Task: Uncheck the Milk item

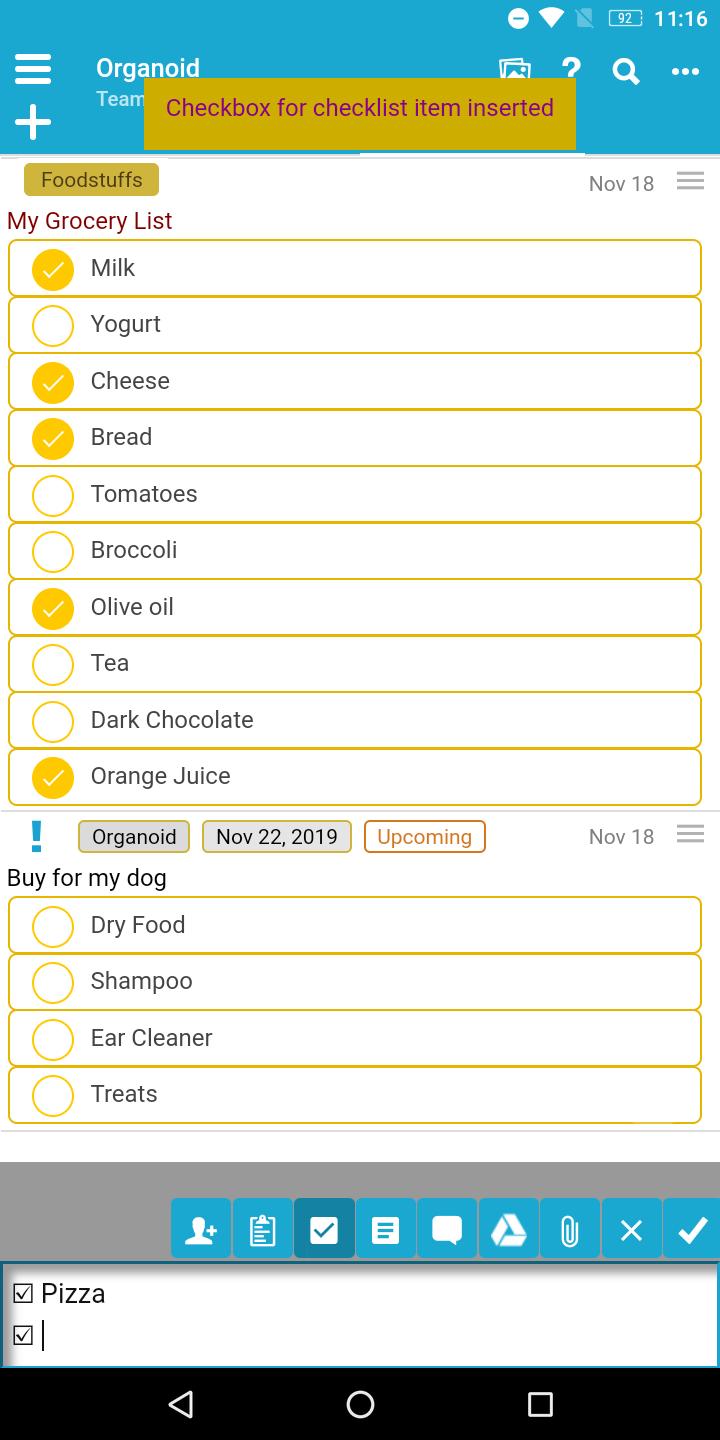Action: [x=53, y=269]
